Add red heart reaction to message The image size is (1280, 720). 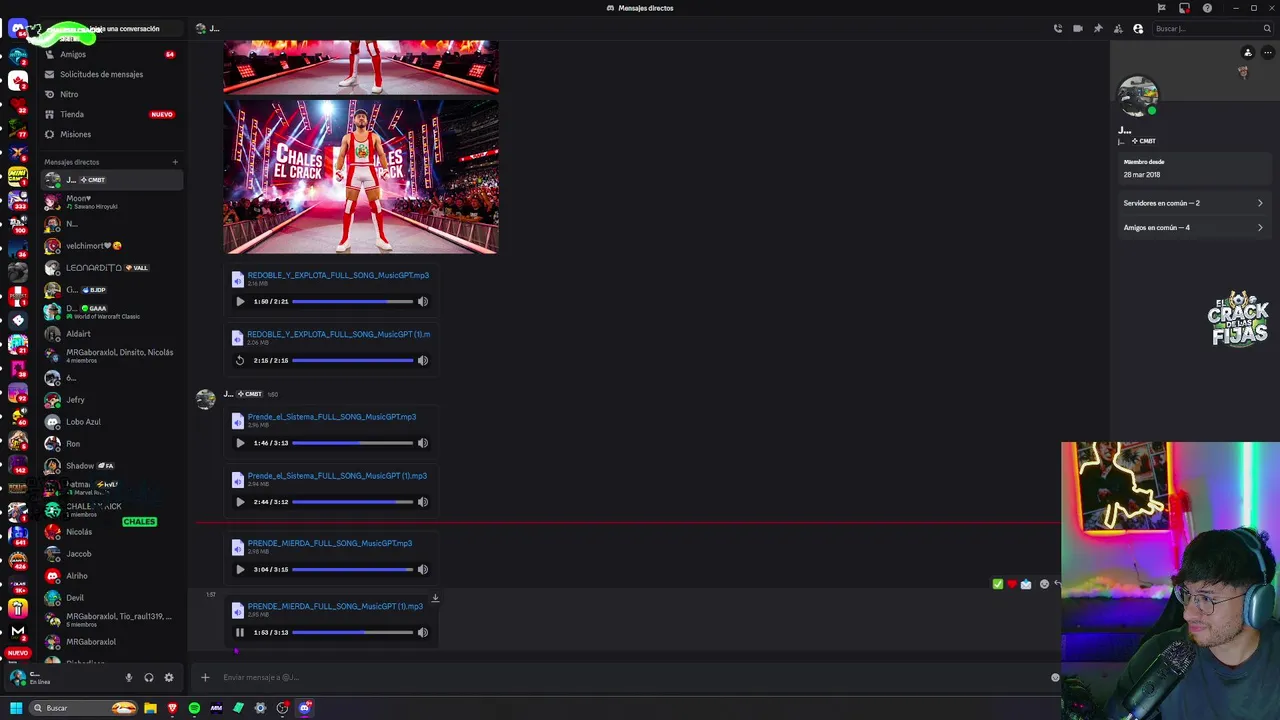coord(1012,584)
